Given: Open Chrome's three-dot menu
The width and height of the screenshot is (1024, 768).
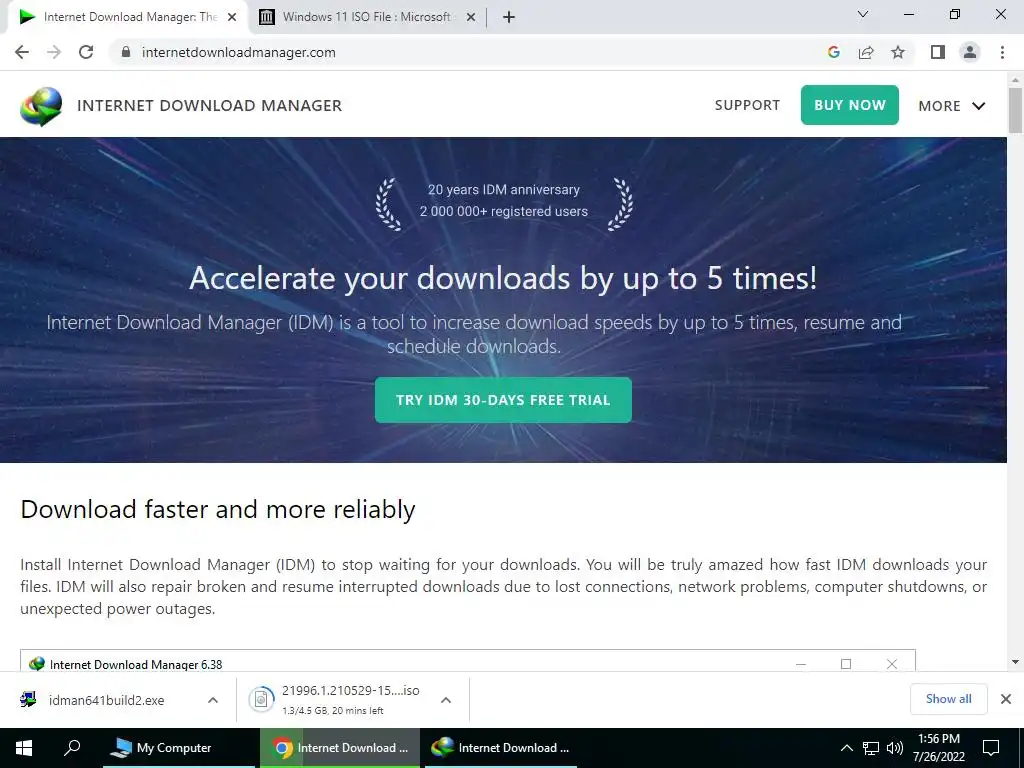Looking at the screenshot, I should coord(1002,52).
